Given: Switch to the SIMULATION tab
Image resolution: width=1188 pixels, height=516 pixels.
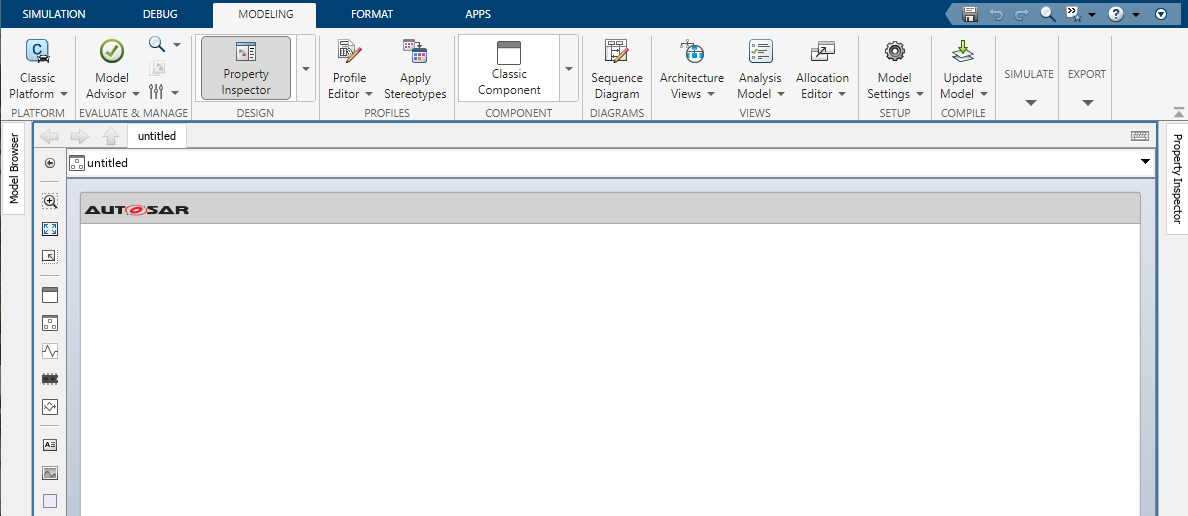Looking at the screenshot, I should click(x=54, y=14).
